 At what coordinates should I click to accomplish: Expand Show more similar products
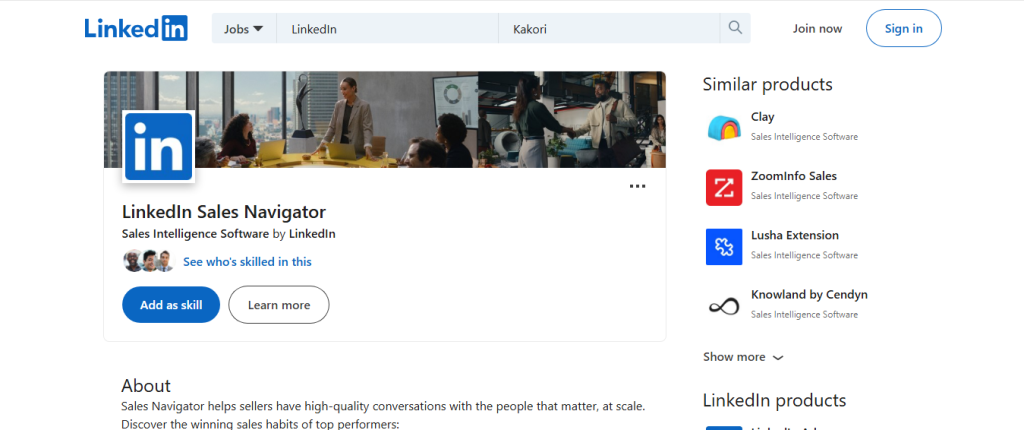coord(743,357)
